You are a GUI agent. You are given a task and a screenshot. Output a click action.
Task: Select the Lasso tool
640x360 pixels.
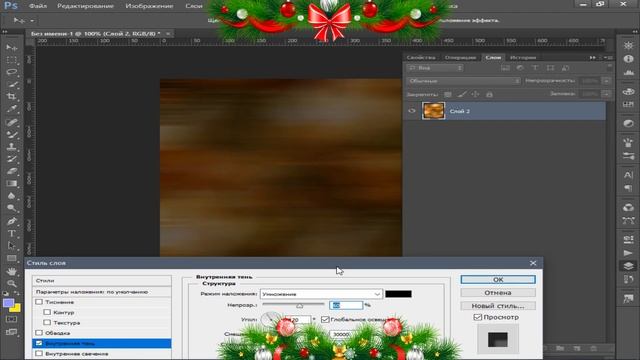point(11,72)
